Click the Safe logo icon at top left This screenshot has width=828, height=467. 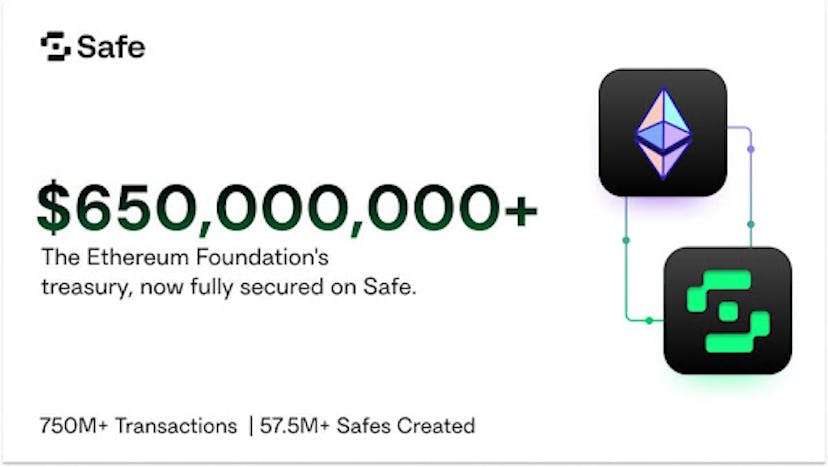(55, 46)
